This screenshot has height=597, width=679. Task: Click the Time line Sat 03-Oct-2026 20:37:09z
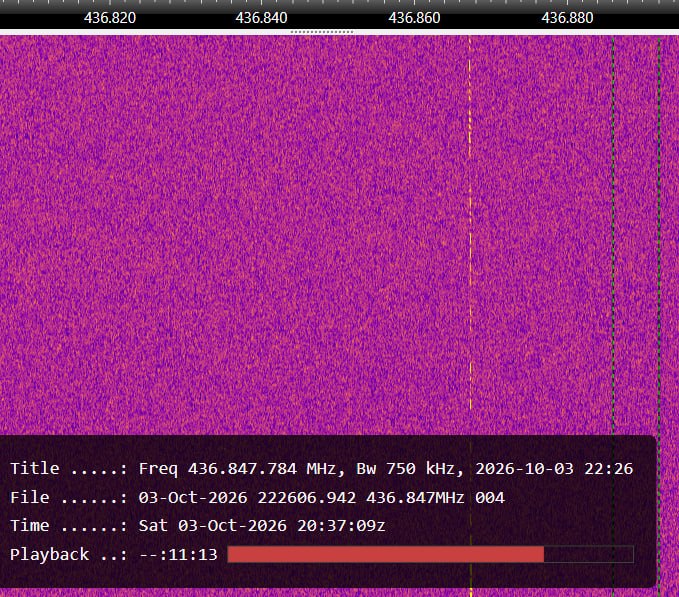[x=197, y=526]
